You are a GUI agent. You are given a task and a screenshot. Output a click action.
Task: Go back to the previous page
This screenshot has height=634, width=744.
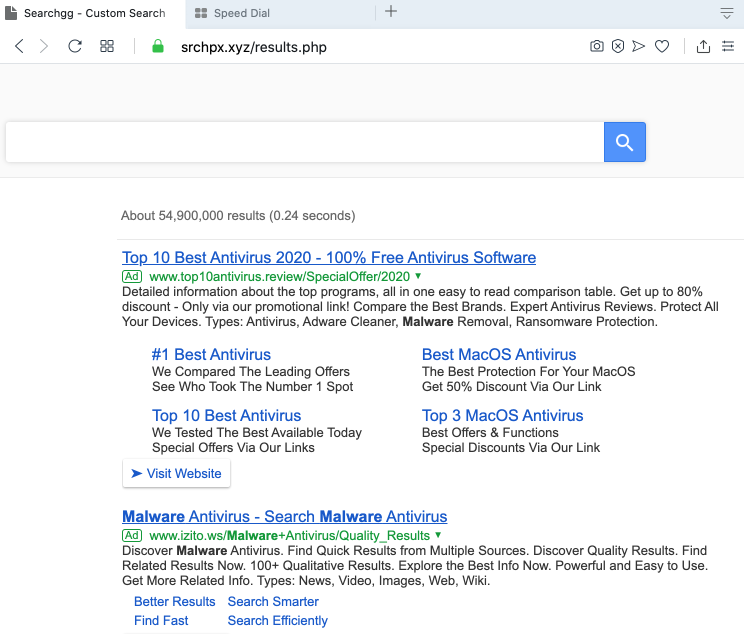pyautogui.click(x=19, y=46)
